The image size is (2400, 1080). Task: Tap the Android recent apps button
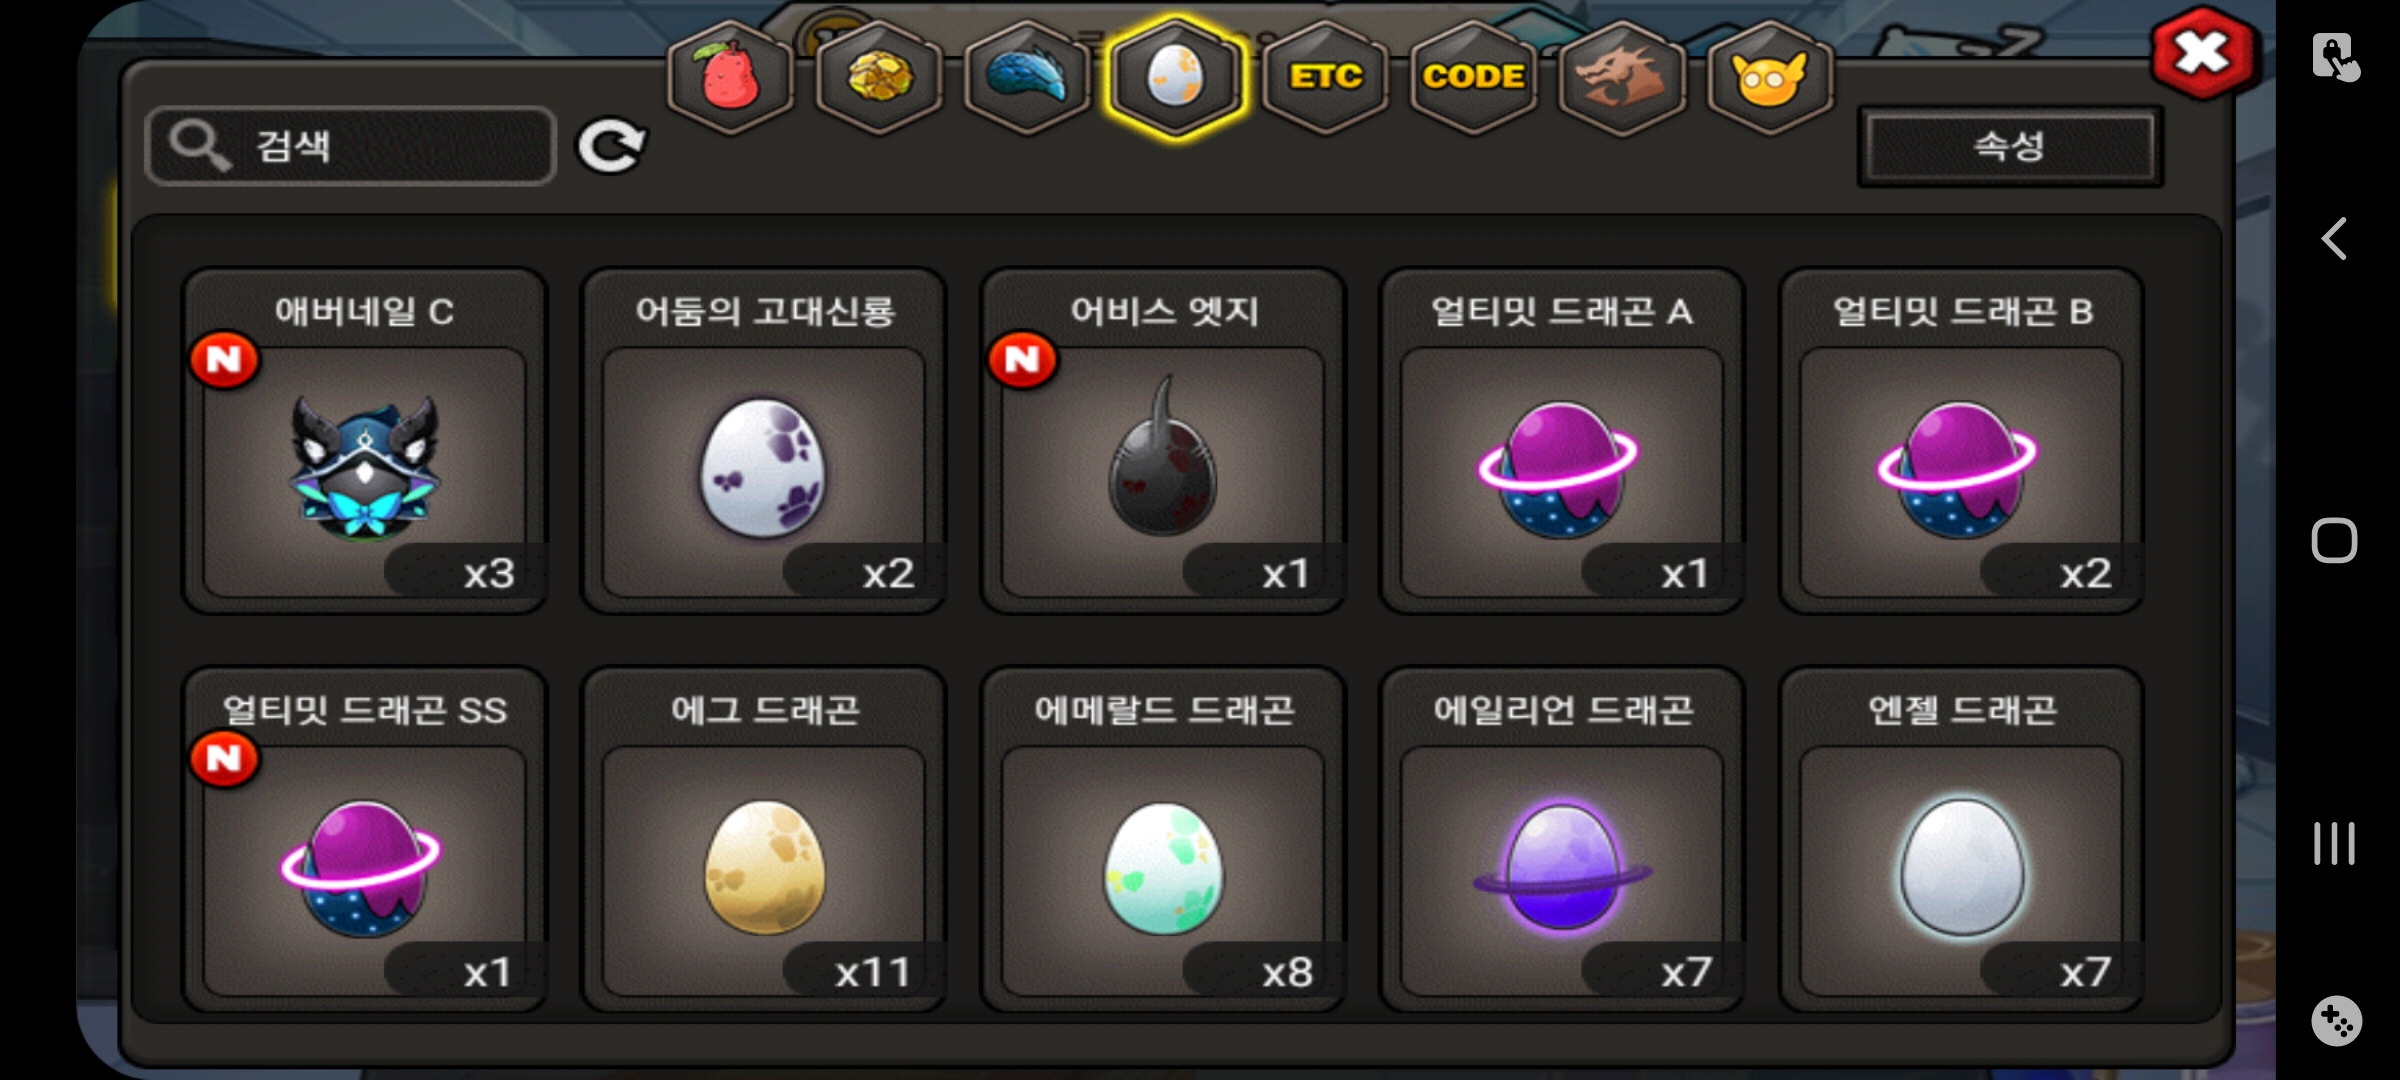(x=2335, y=843)
